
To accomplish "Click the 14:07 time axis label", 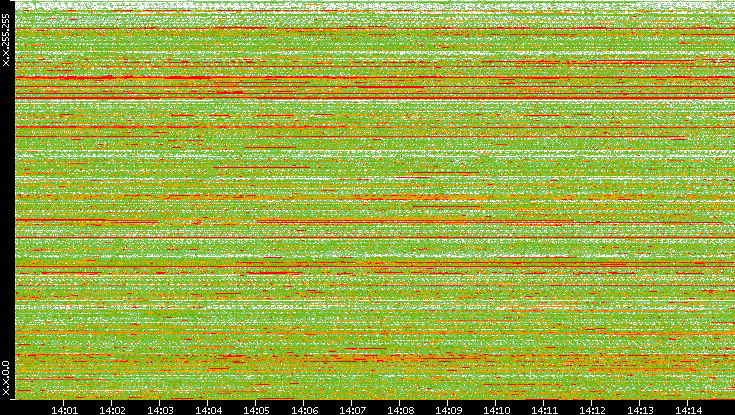I will click(x=352, y=410).
